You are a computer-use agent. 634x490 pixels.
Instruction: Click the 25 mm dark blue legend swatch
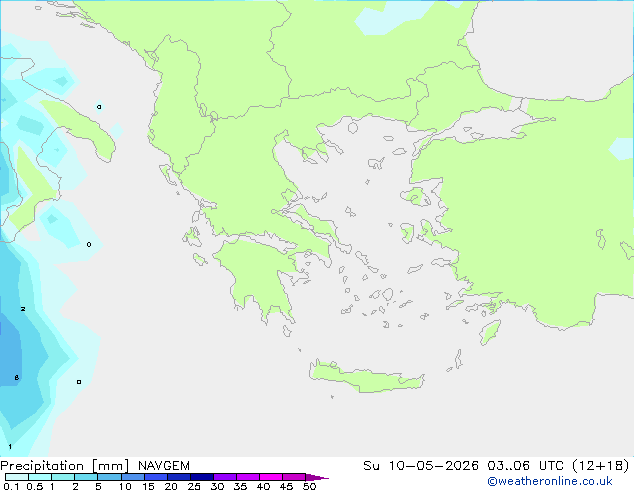(202, 477)
